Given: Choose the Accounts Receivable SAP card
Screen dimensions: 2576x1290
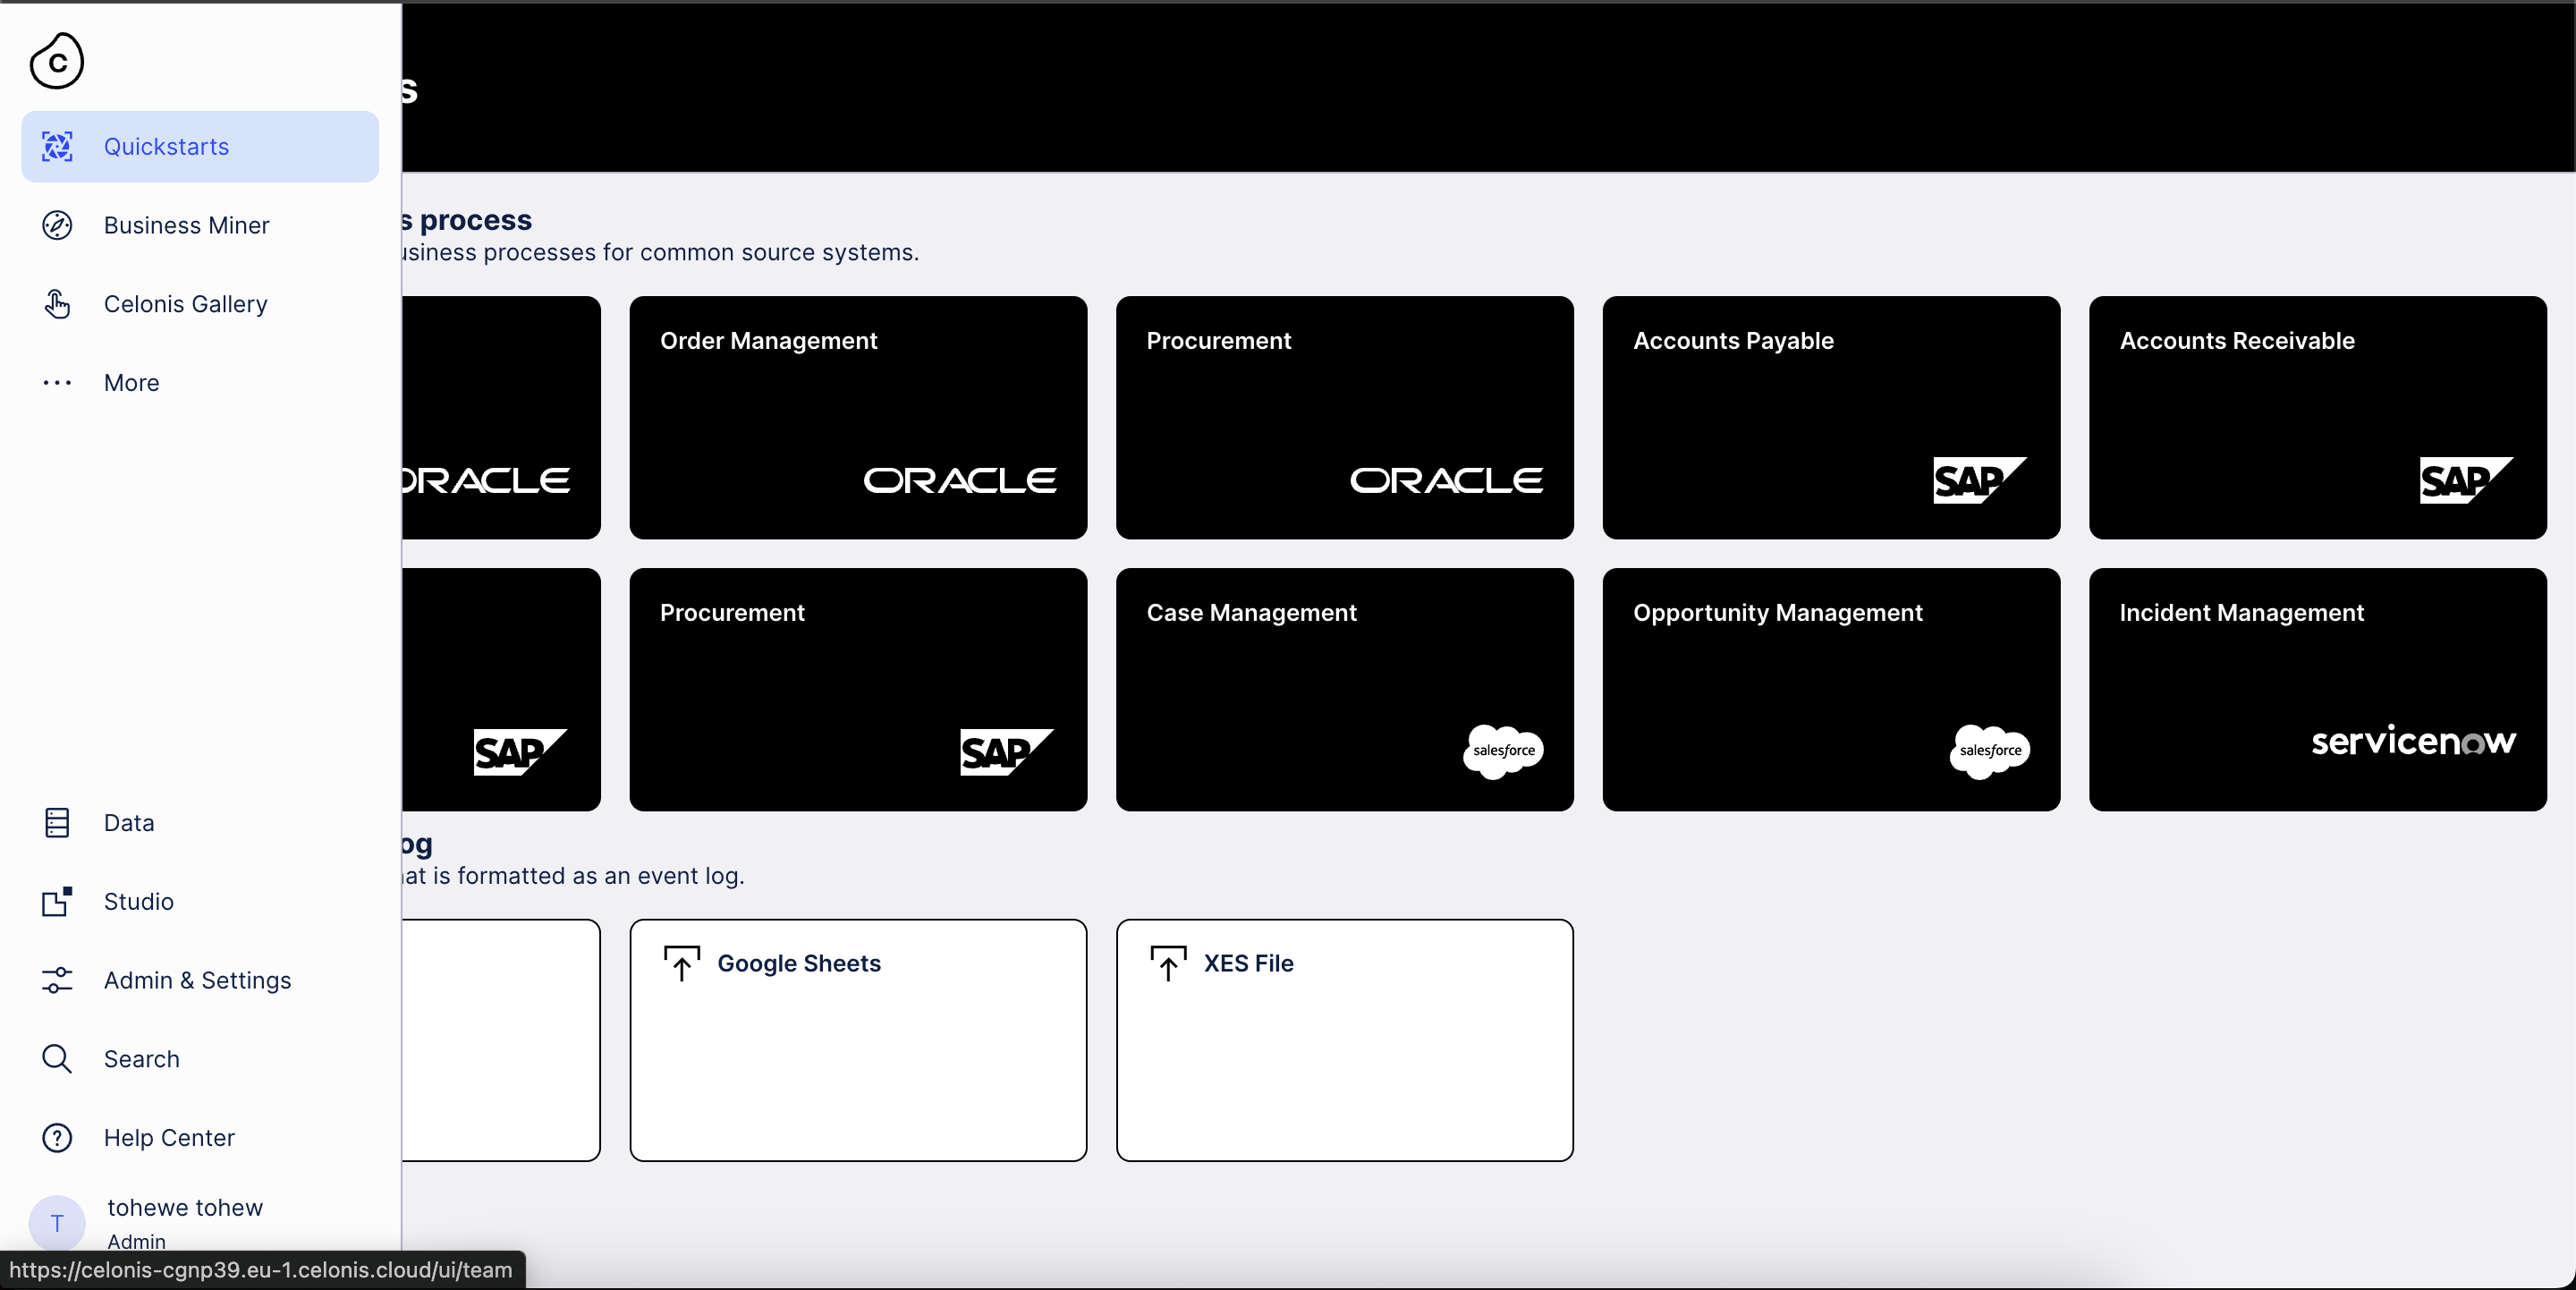Looking at the screenshot, I should (2318, 417).
